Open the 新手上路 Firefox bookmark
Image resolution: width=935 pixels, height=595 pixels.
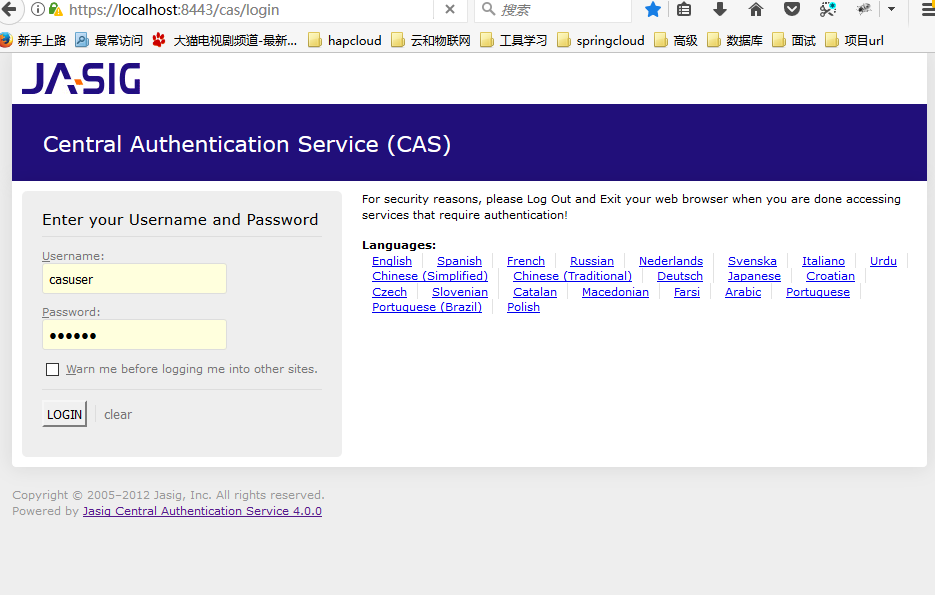[33, 41]
